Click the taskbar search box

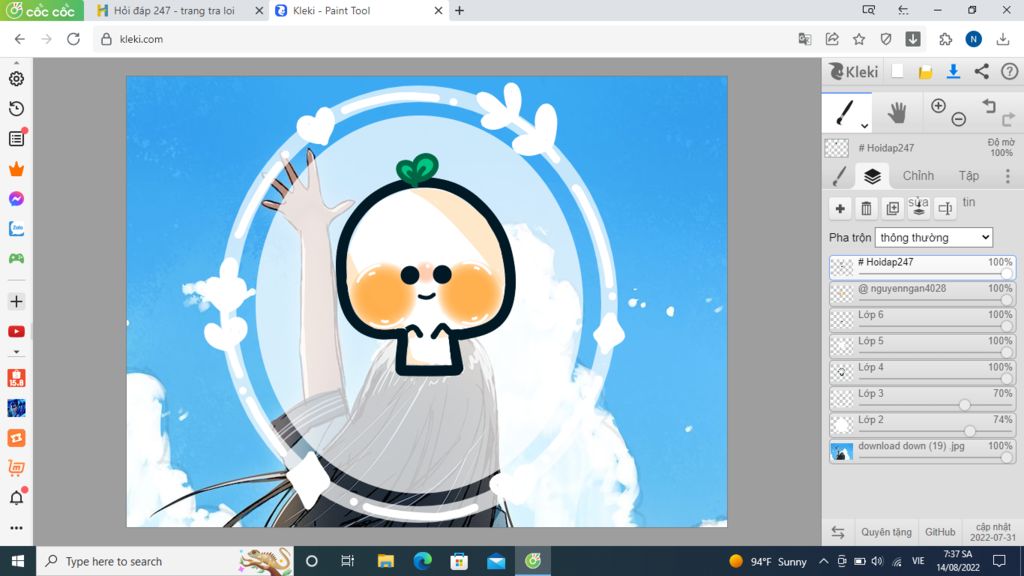pos(165,561)
